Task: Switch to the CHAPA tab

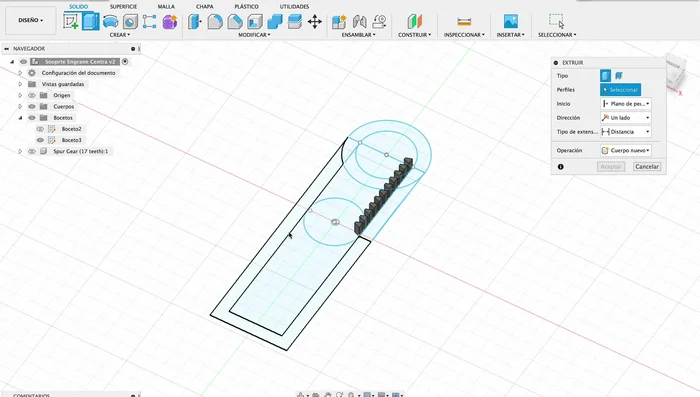Action: tap(204, 6)
